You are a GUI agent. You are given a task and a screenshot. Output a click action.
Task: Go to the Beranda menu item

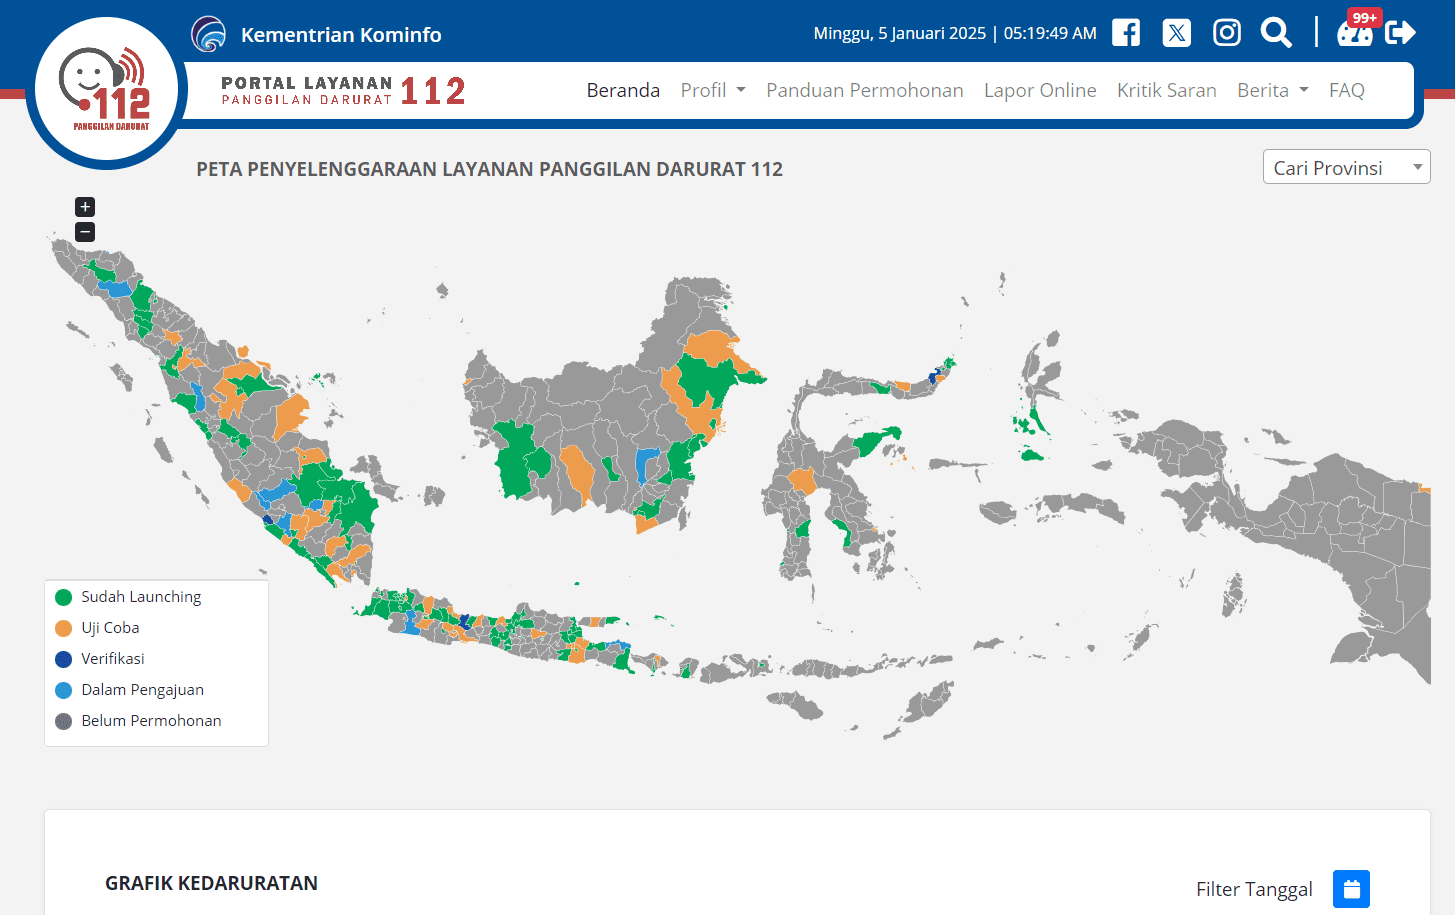tap(622, 90)
